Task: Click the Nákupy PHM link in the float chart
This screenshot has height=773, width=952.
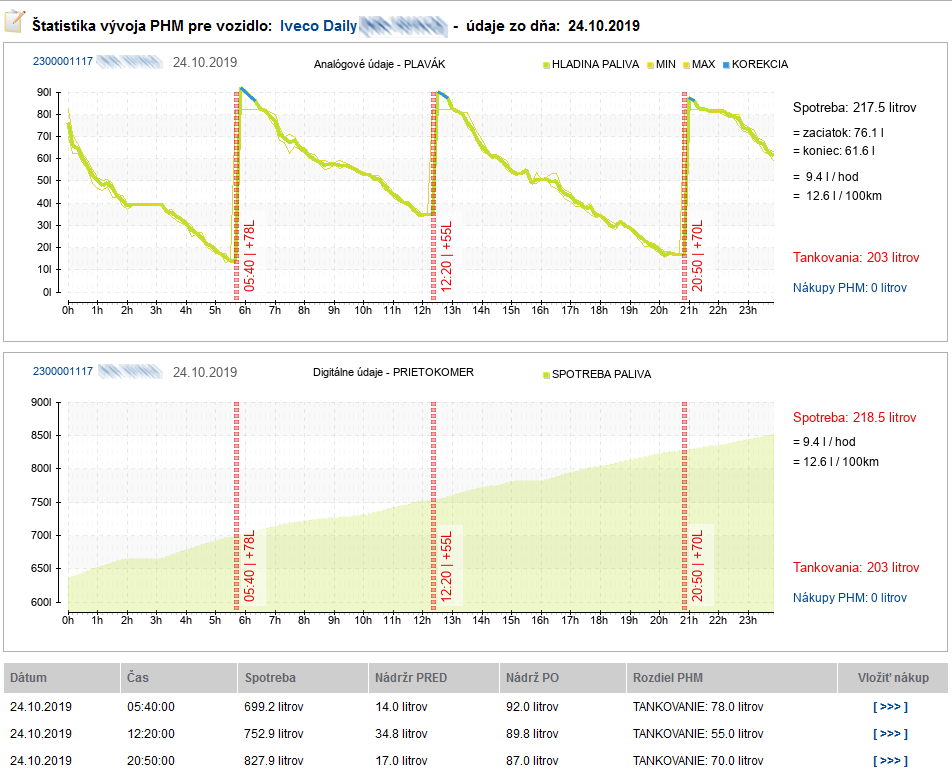Action: [849, 288]
